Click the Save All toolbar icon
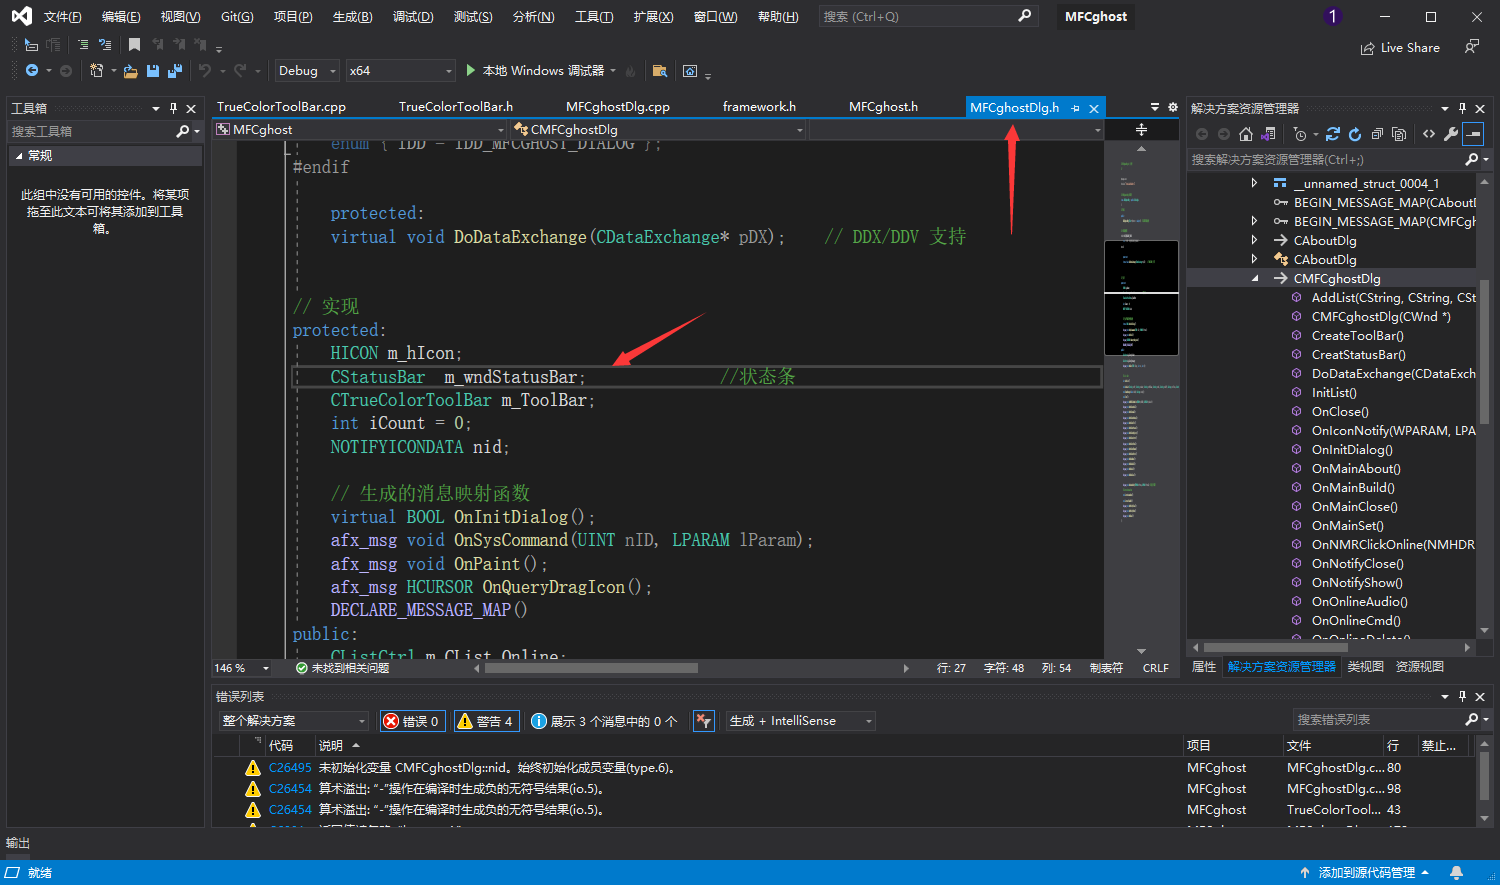The image size is (1500, 885). pos(175,71)
